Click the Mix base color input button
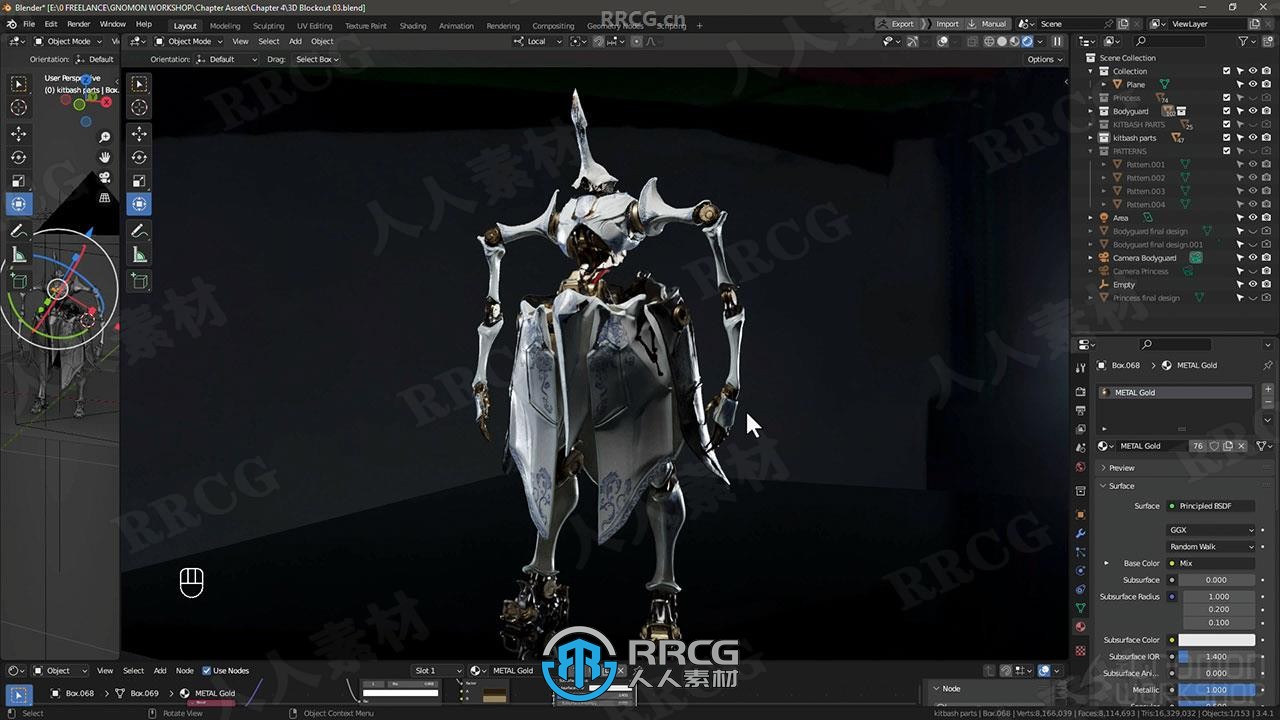The height and width of the screenshot is (720, 1280). pos(1210,563)
